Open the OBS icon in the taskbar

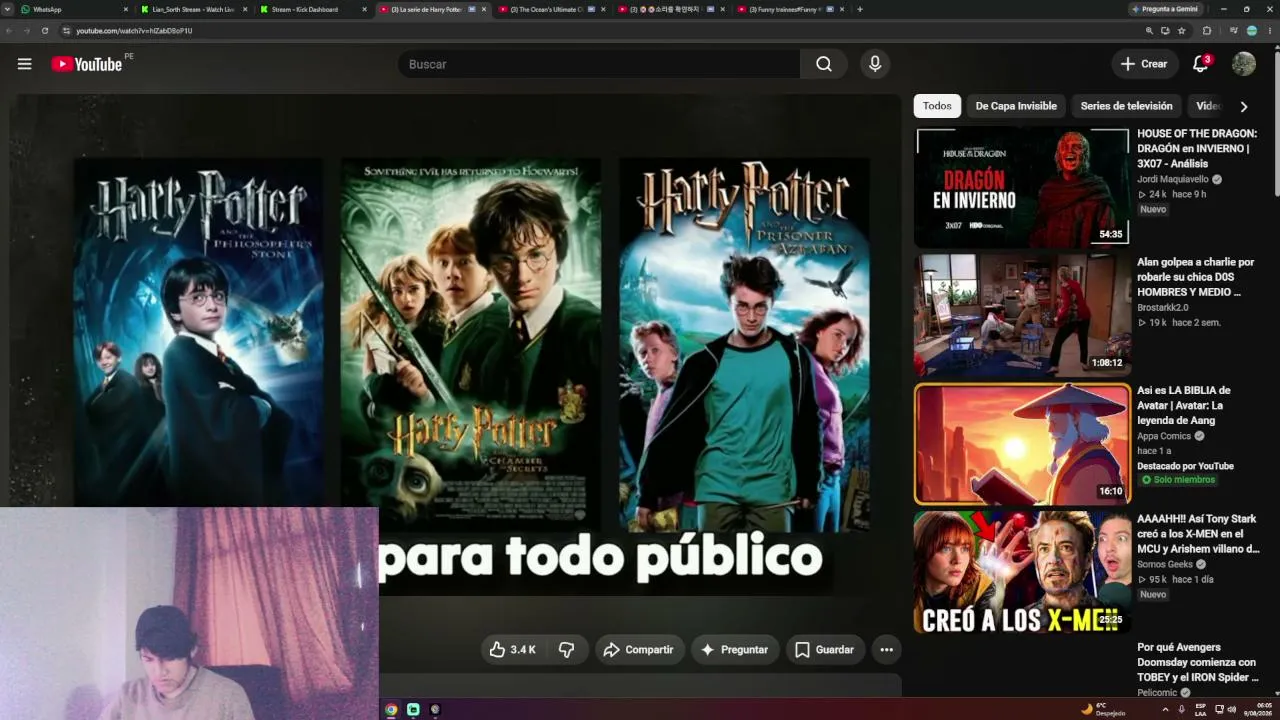pos(435,710)
